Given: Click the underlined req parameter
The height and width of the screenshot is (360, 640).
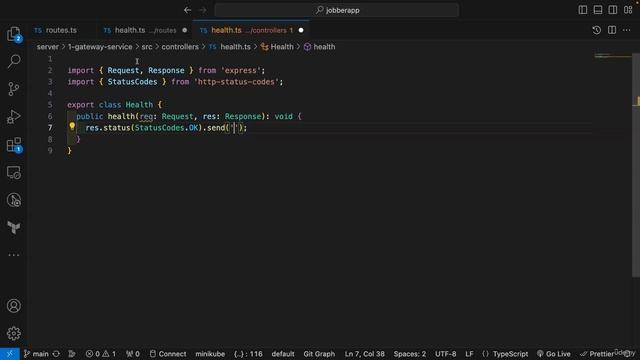Looking at the screenshot, I should tap(146, 117).
